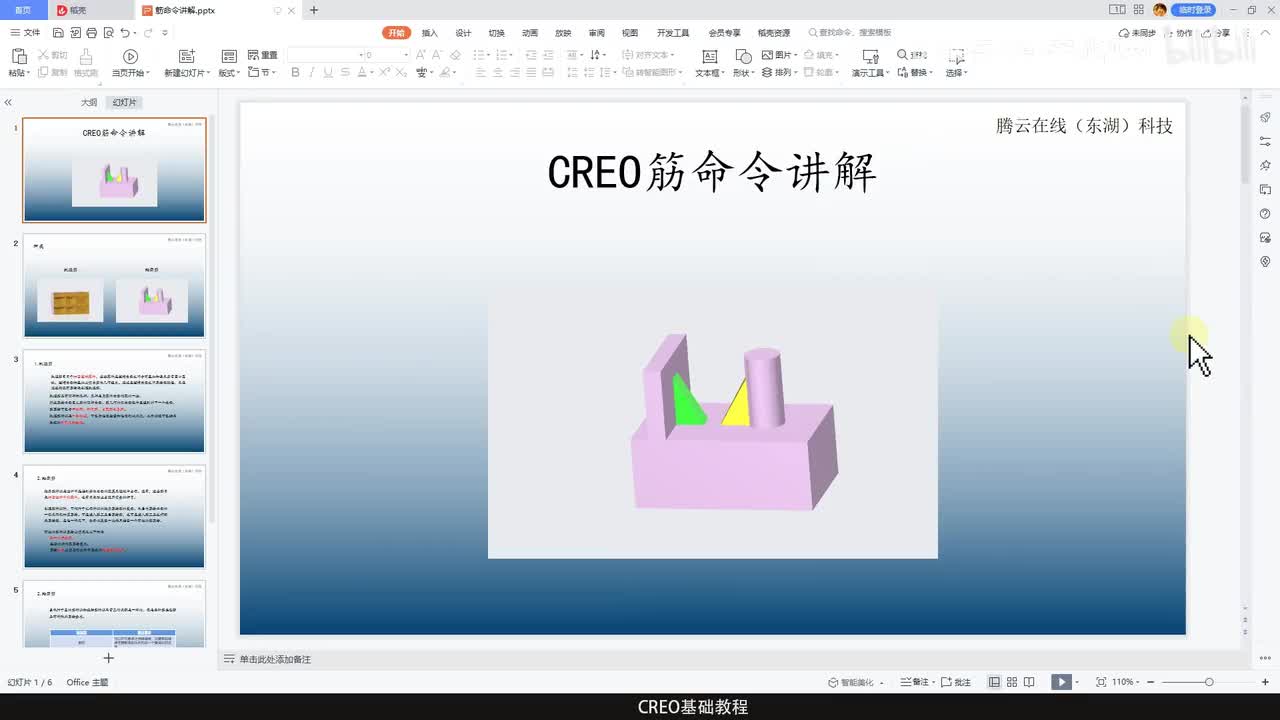Image resolution: width=1280 pixels, height=720 pixels.
Task: Click the notes field 单击此处添加备注
Action: click(275, 659)
